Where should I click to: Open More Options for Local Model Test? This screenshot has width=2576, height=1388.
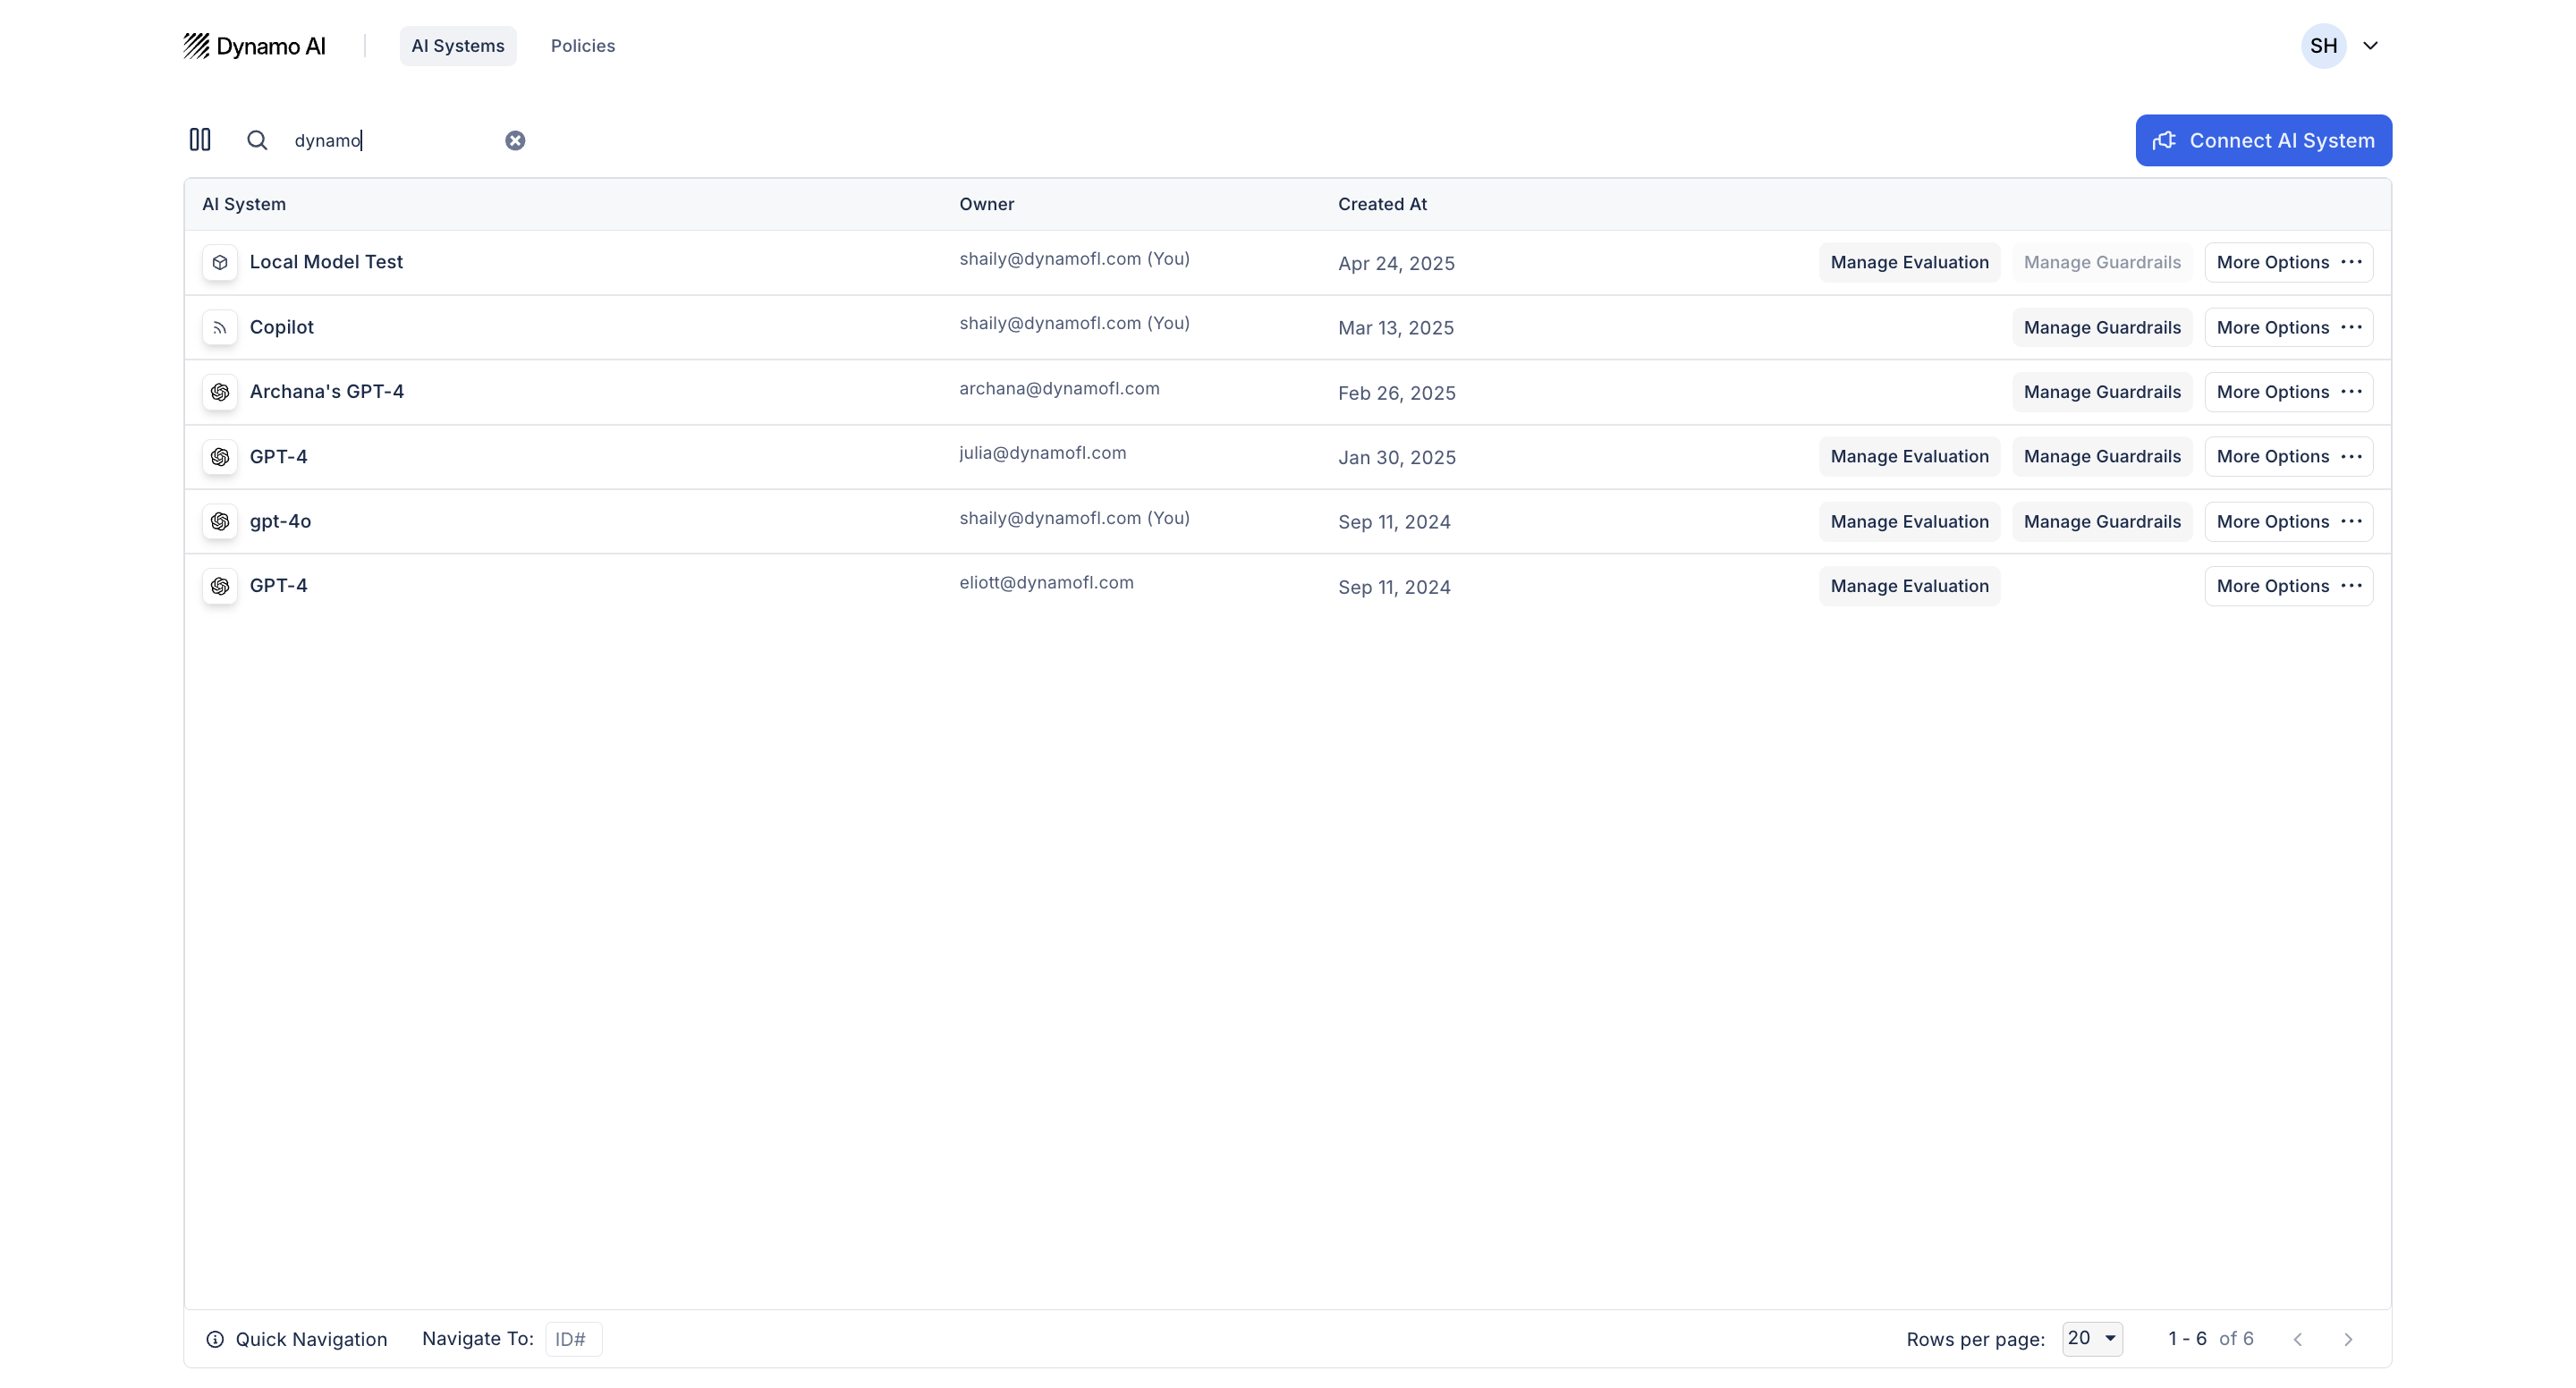pyautogui.click(x=2289, y=262)
